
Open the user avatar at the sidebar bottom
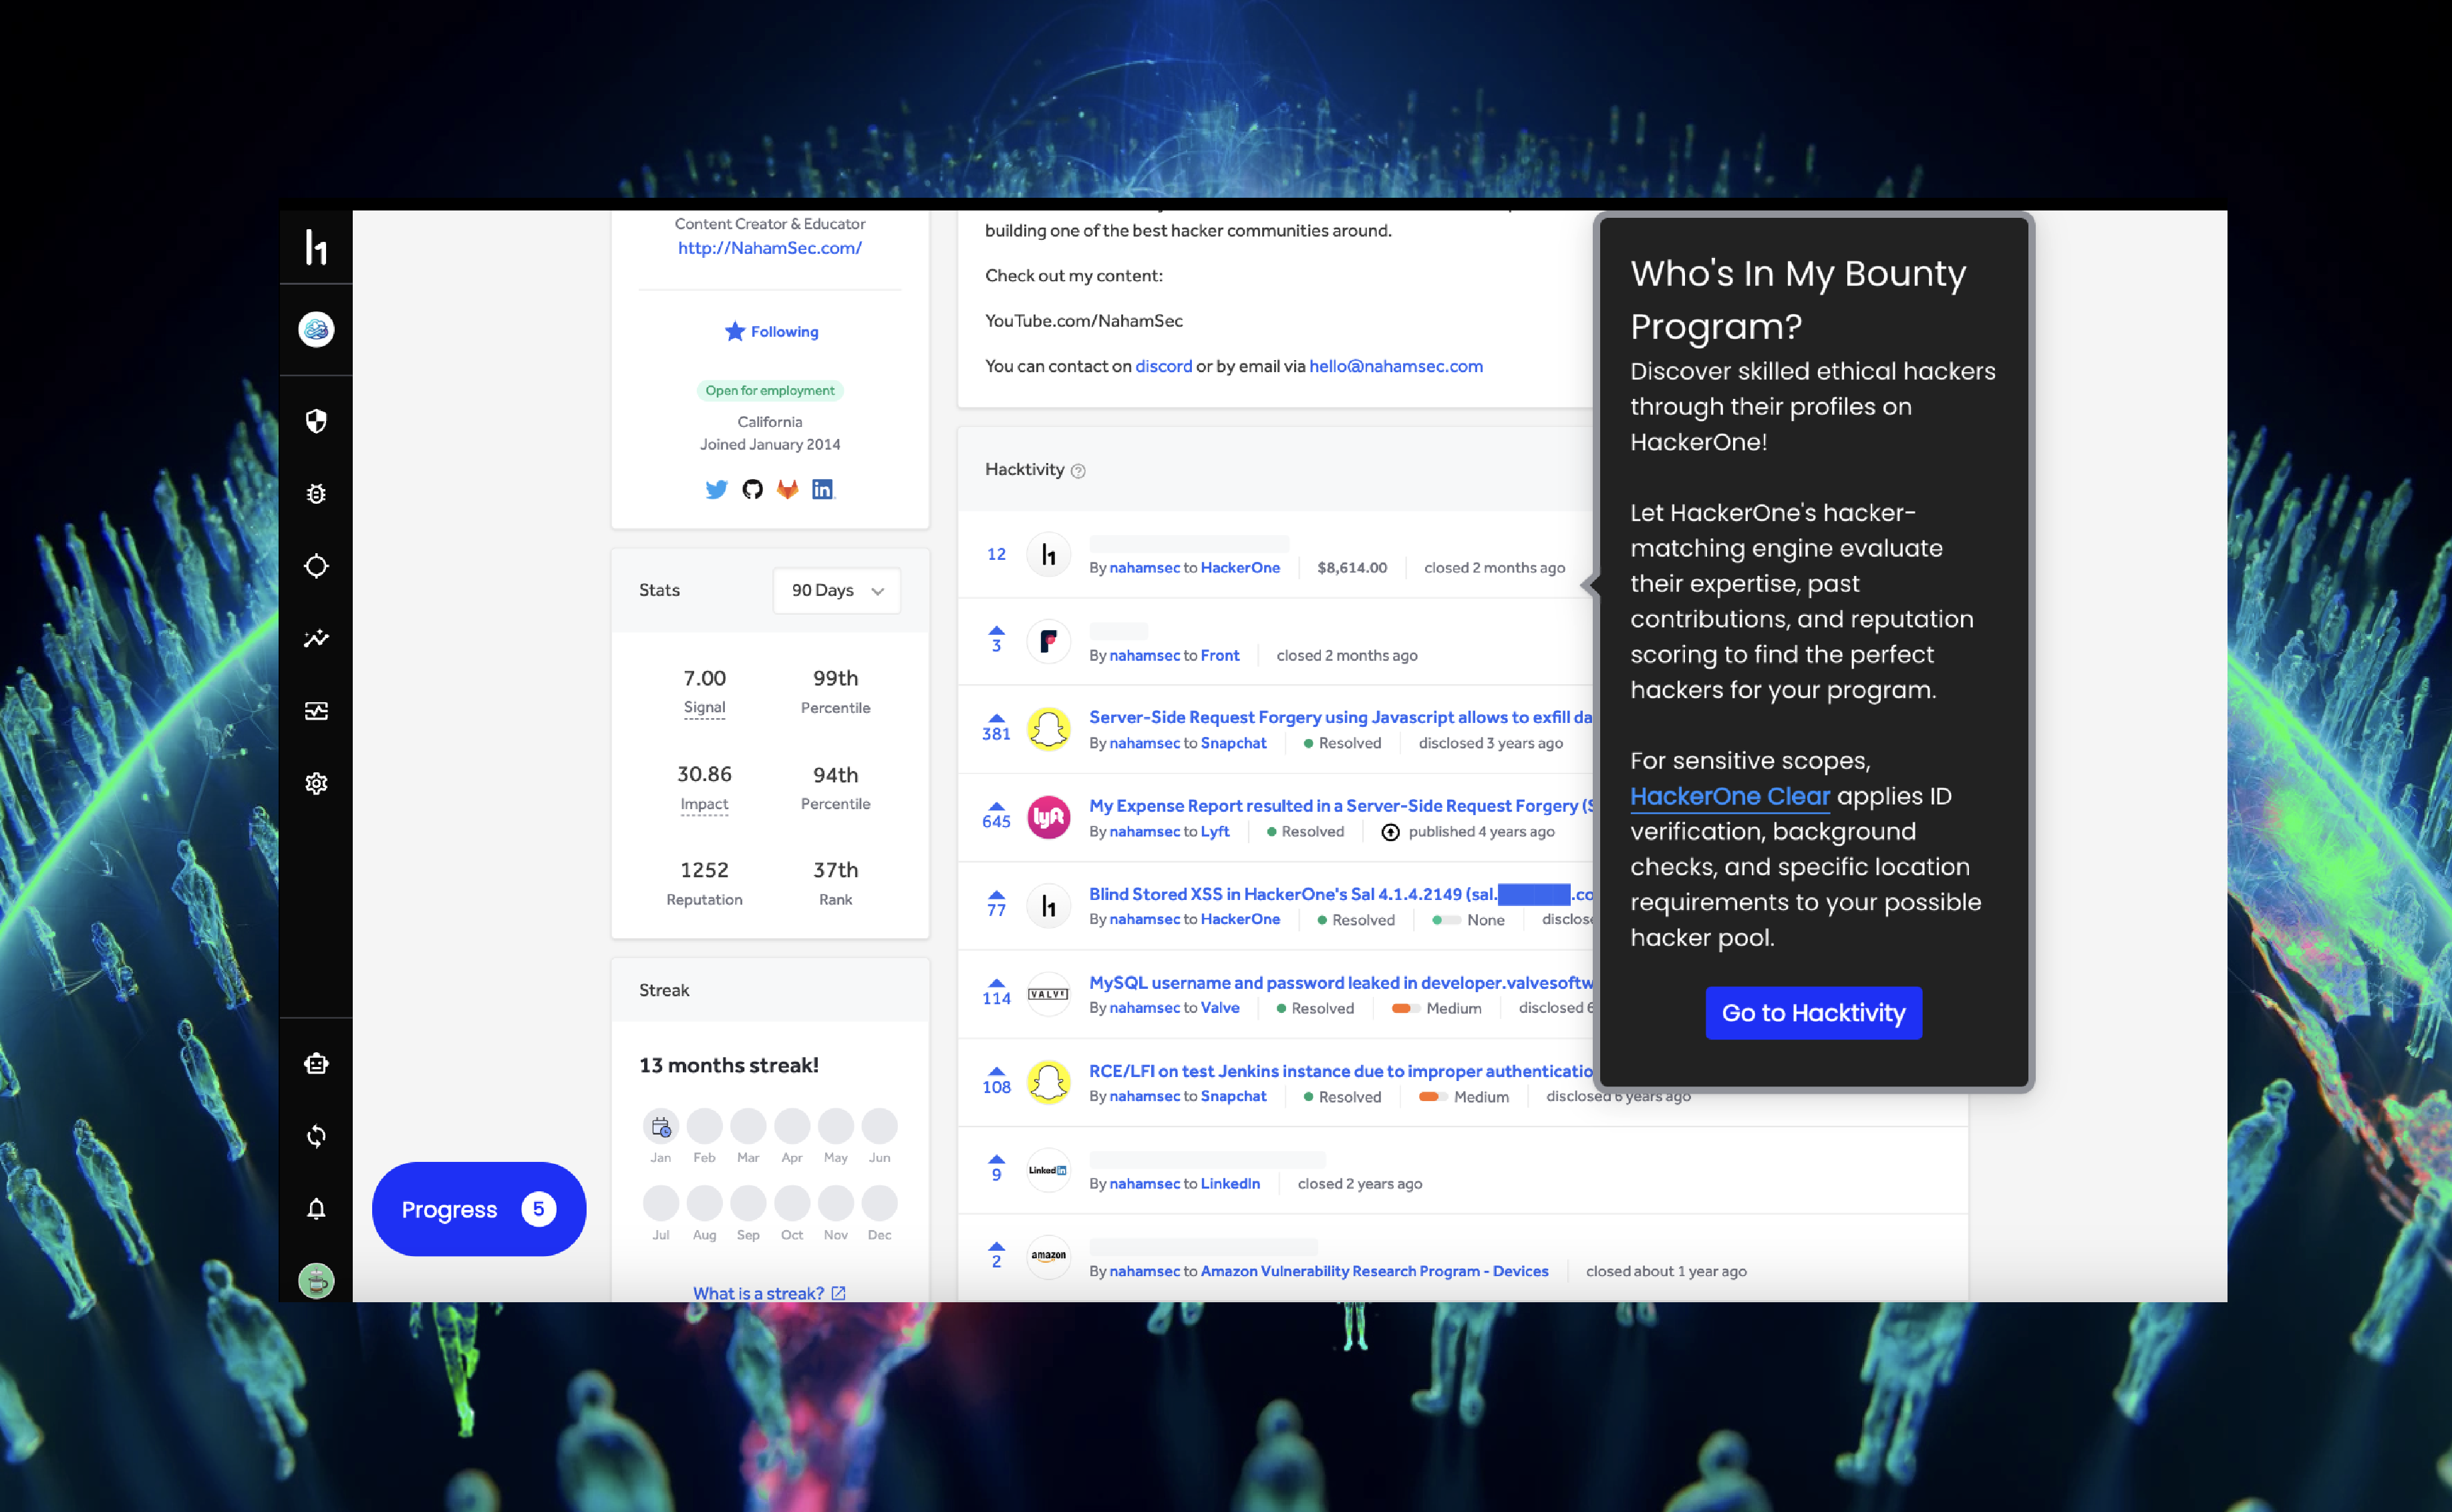pos(316,1281)
